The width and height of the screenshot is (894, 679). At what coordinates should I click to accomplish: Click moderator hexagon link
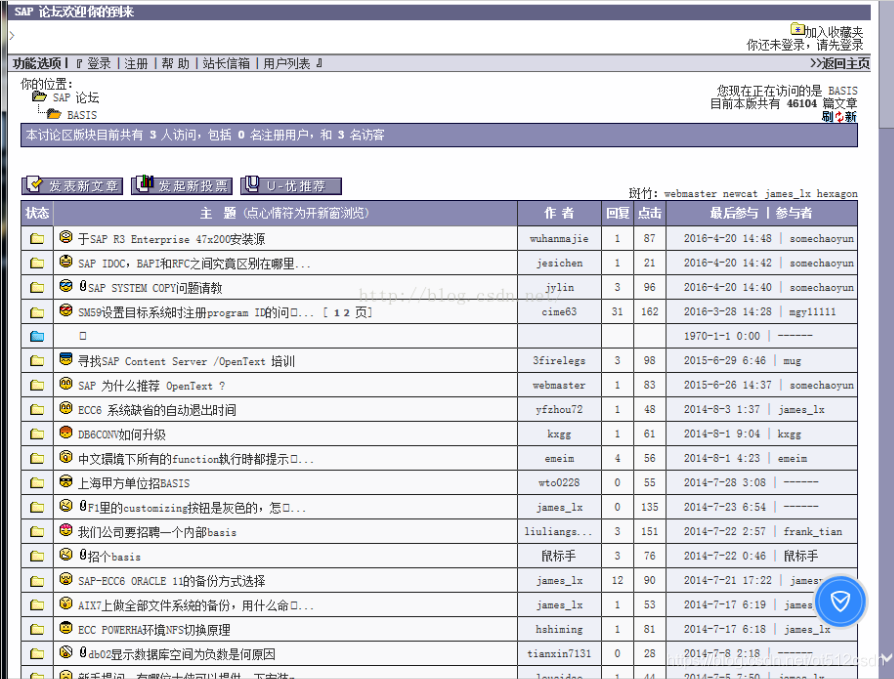pyautogui.click(x=837, y=194)
